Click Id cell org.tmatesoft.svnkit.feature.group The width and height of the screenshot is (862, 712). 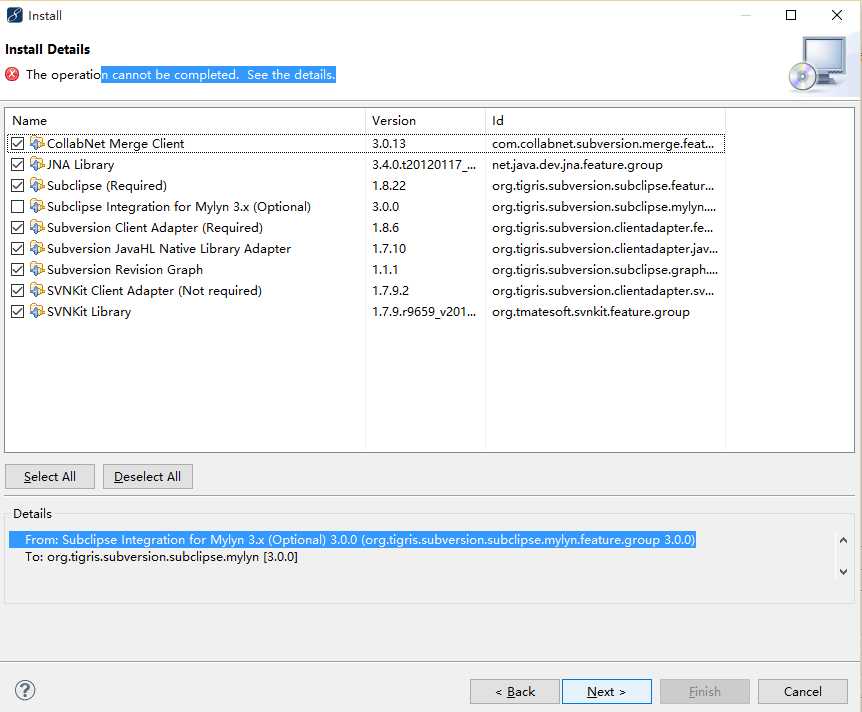coord(590,312)
